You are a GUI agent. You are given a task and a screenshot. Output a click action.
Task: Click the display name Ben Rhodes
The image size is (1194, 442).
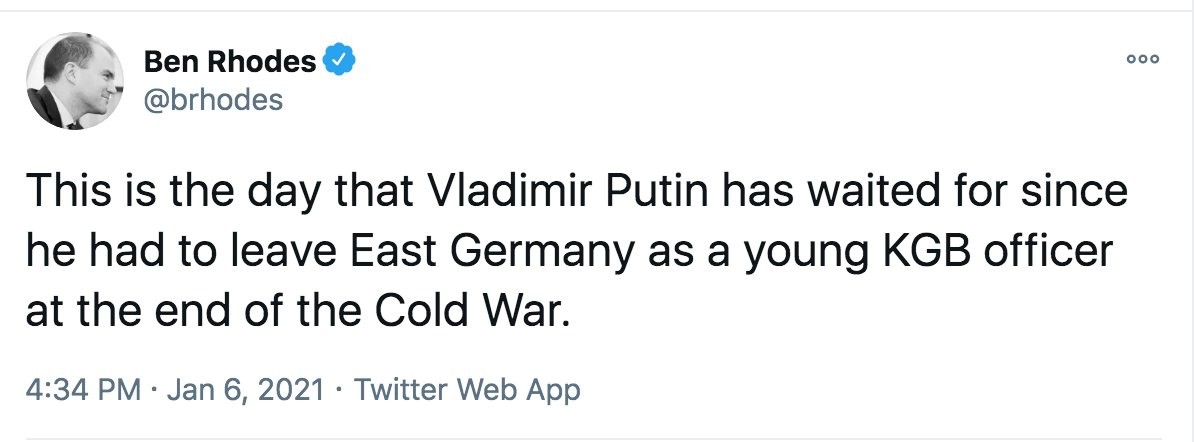pyautogui.click(x=230, y=63)
